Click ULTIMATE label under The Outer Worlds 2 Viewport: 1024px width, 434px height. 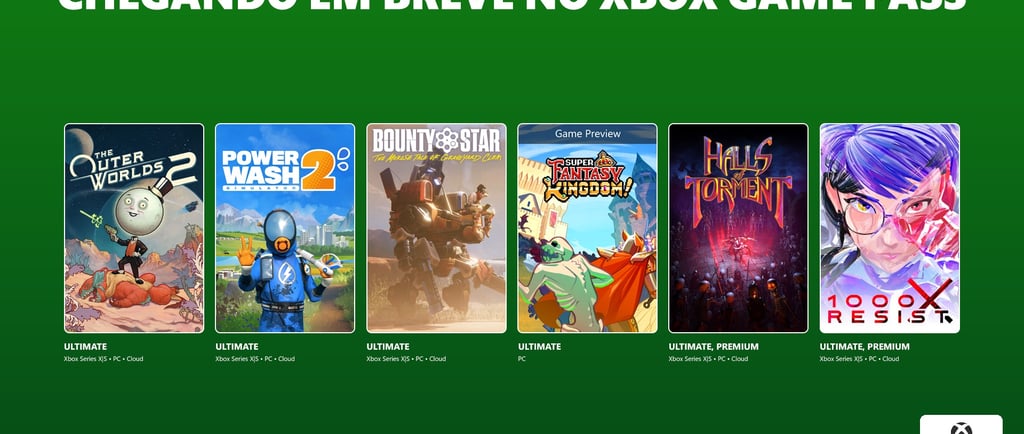86,347
